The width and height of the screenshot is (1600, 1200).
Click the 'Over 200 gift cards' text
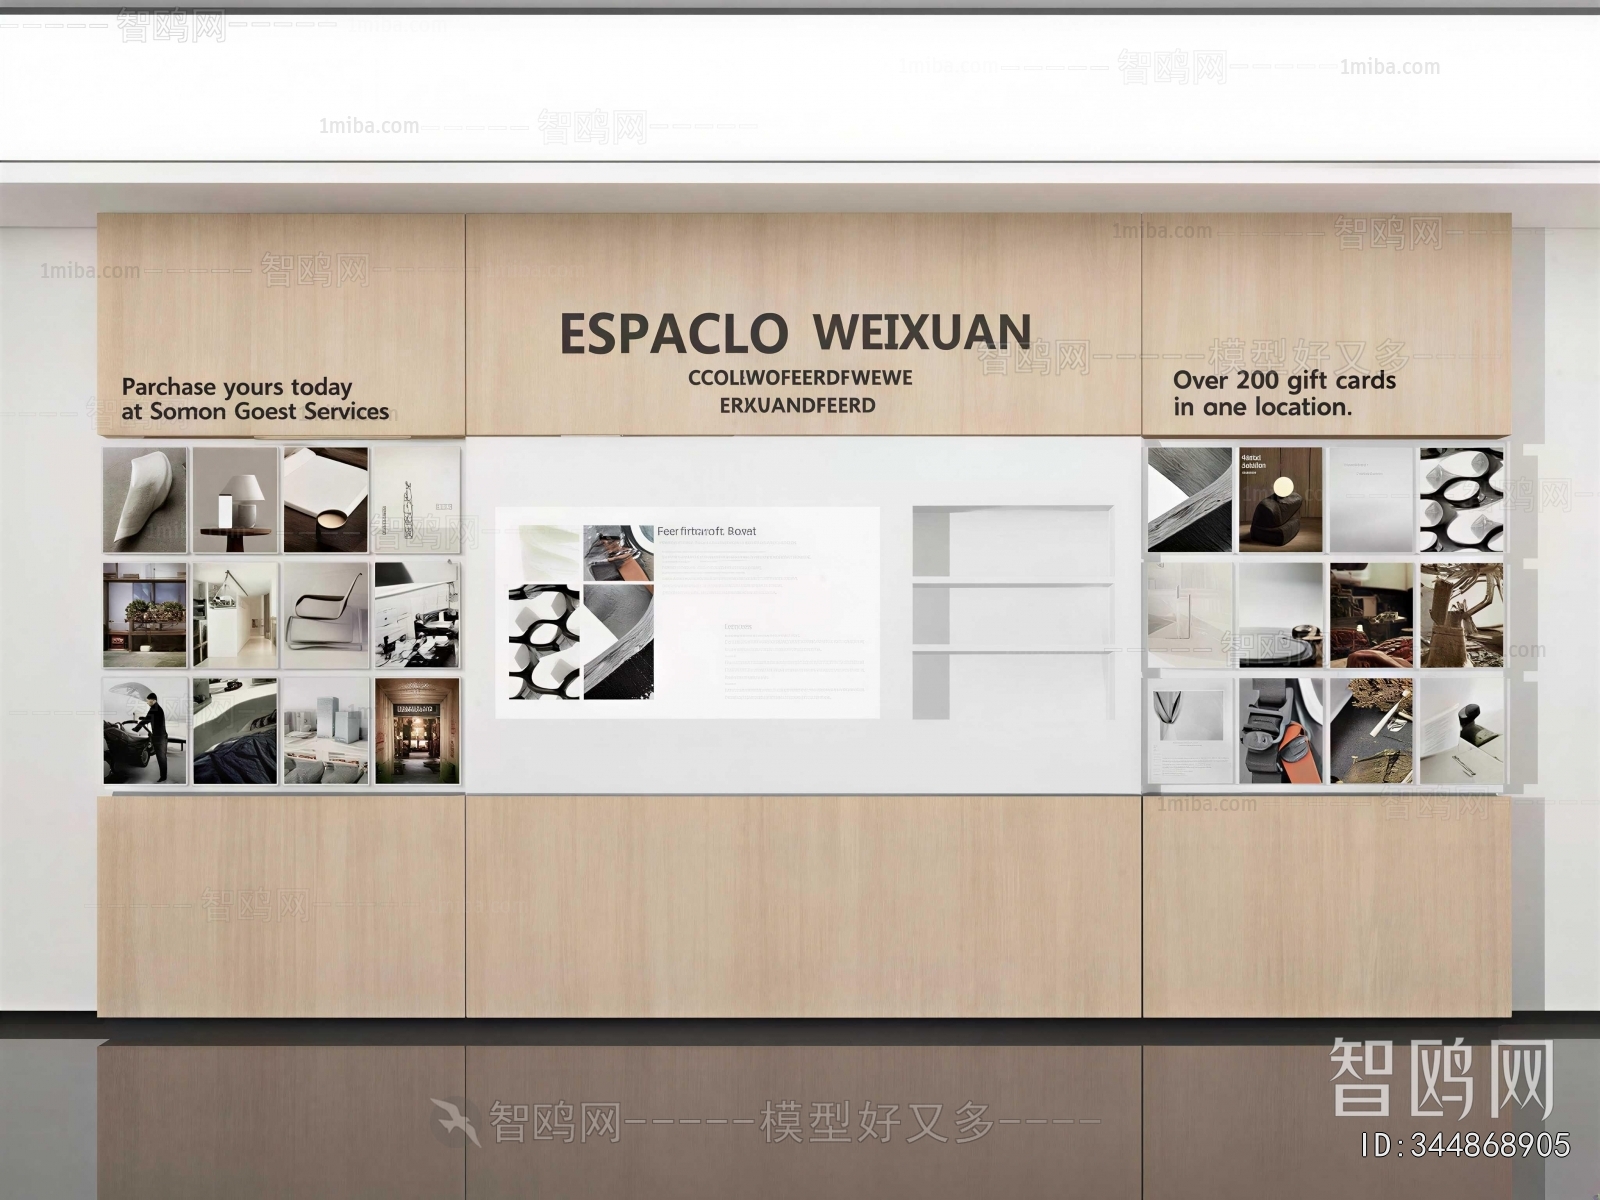(x=1284, y=380)
